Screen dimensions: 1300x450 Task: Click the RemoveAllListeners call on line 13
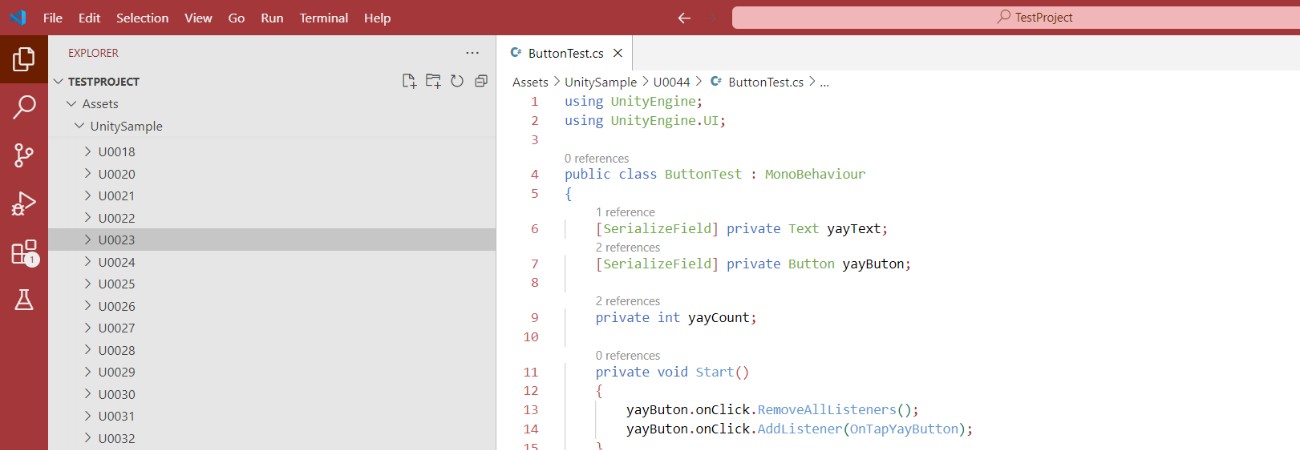point(826,409)
